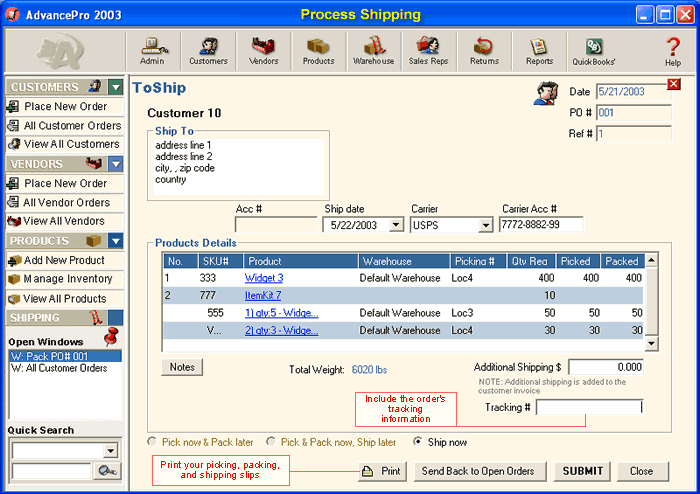
Task: Open View All Customers
Action: tap(65, 144)
